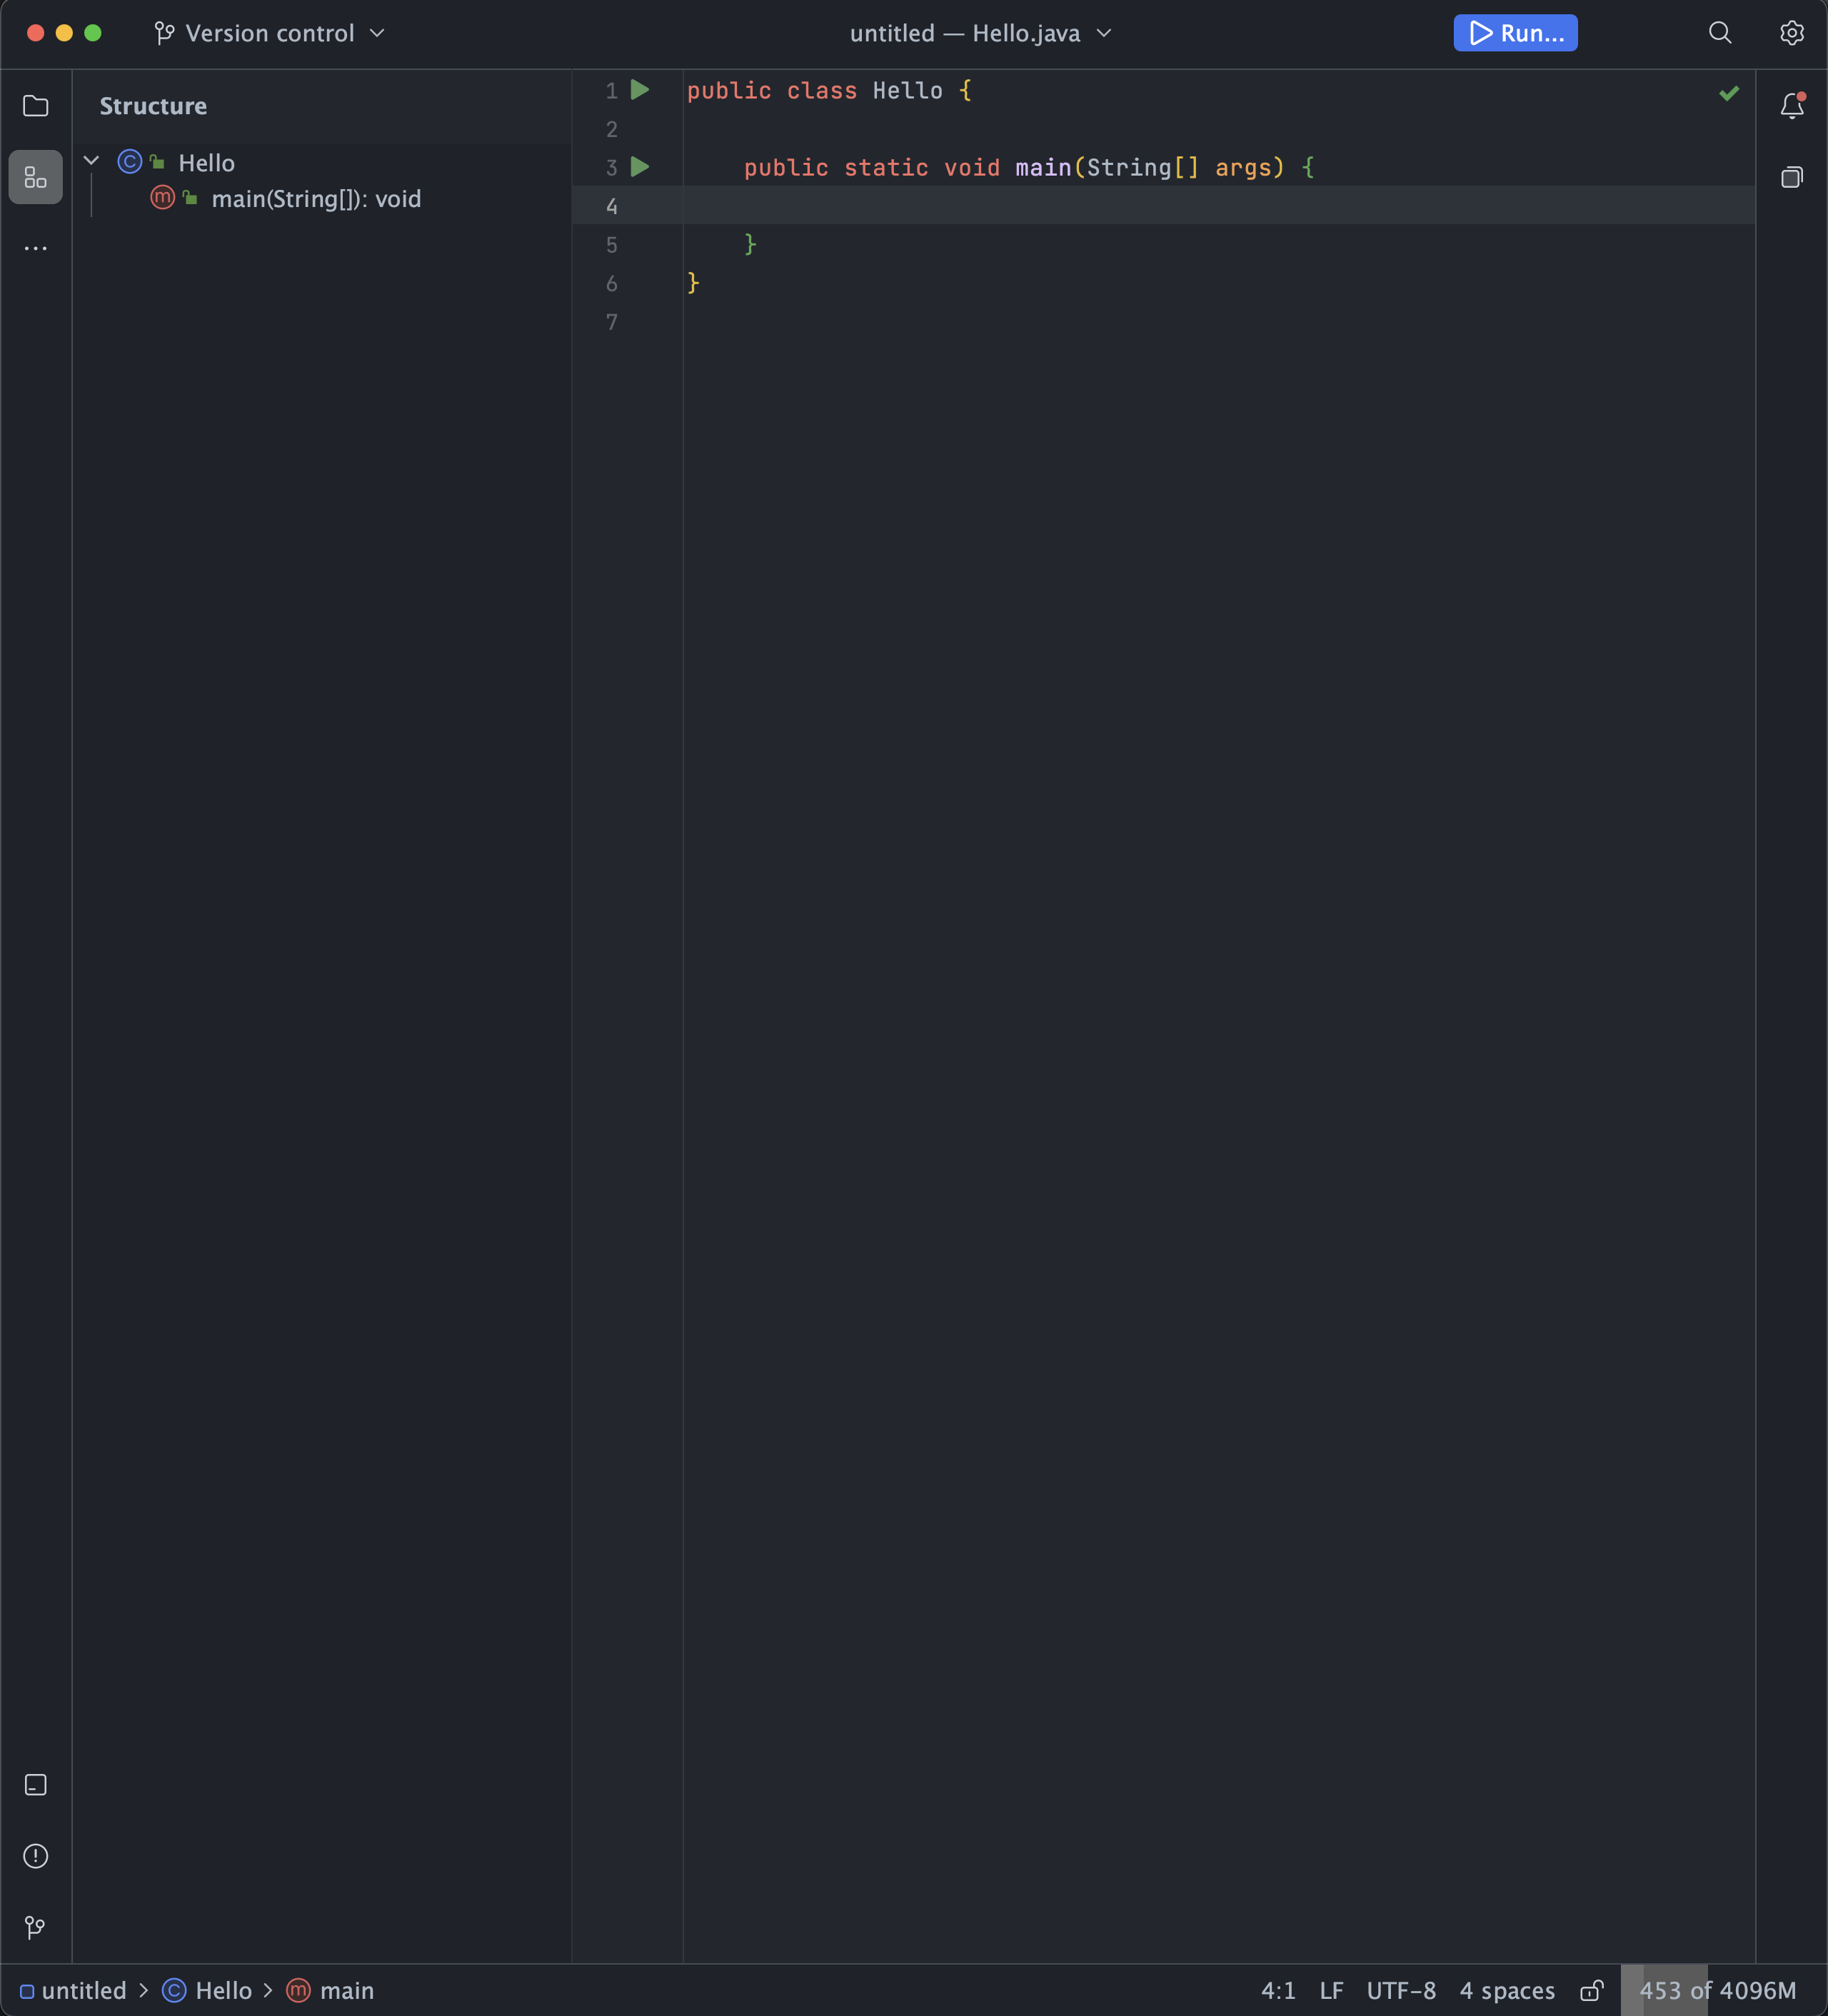
Task: Open the Settings gear icon
Action: point(1792,32)
